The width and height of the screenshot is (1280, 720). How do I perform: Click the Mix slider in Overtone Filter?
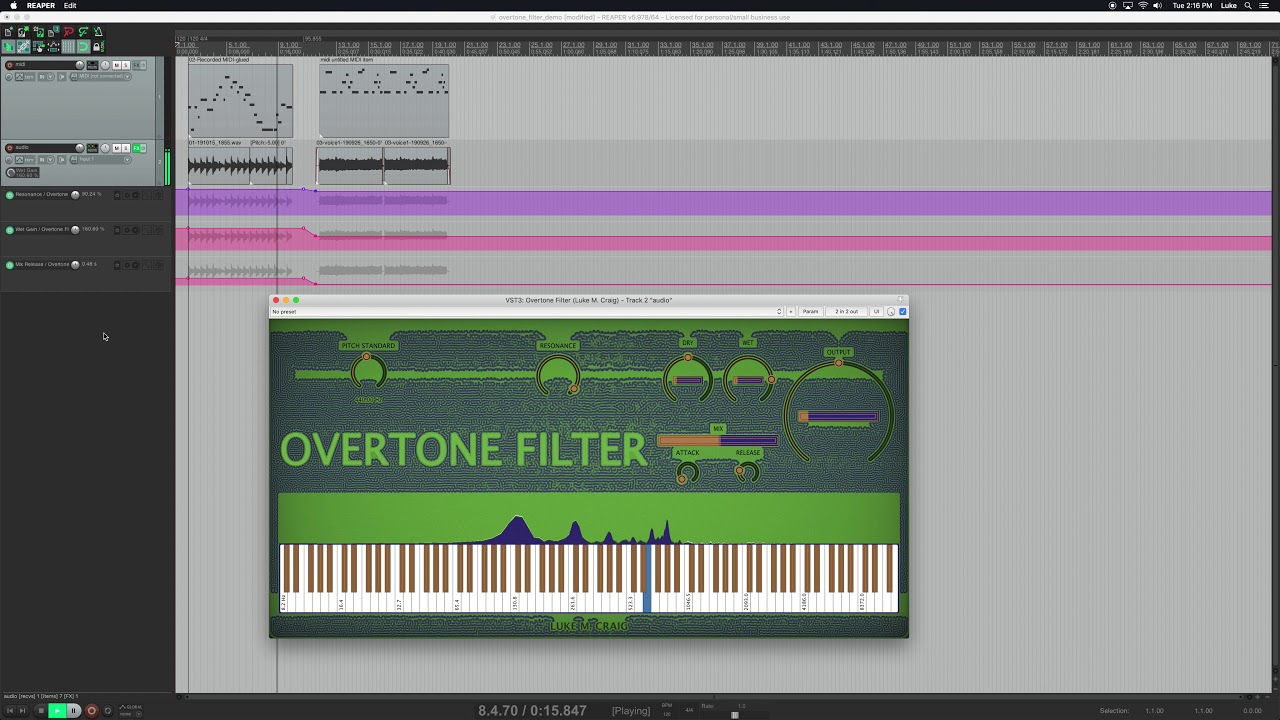[717, 440]
